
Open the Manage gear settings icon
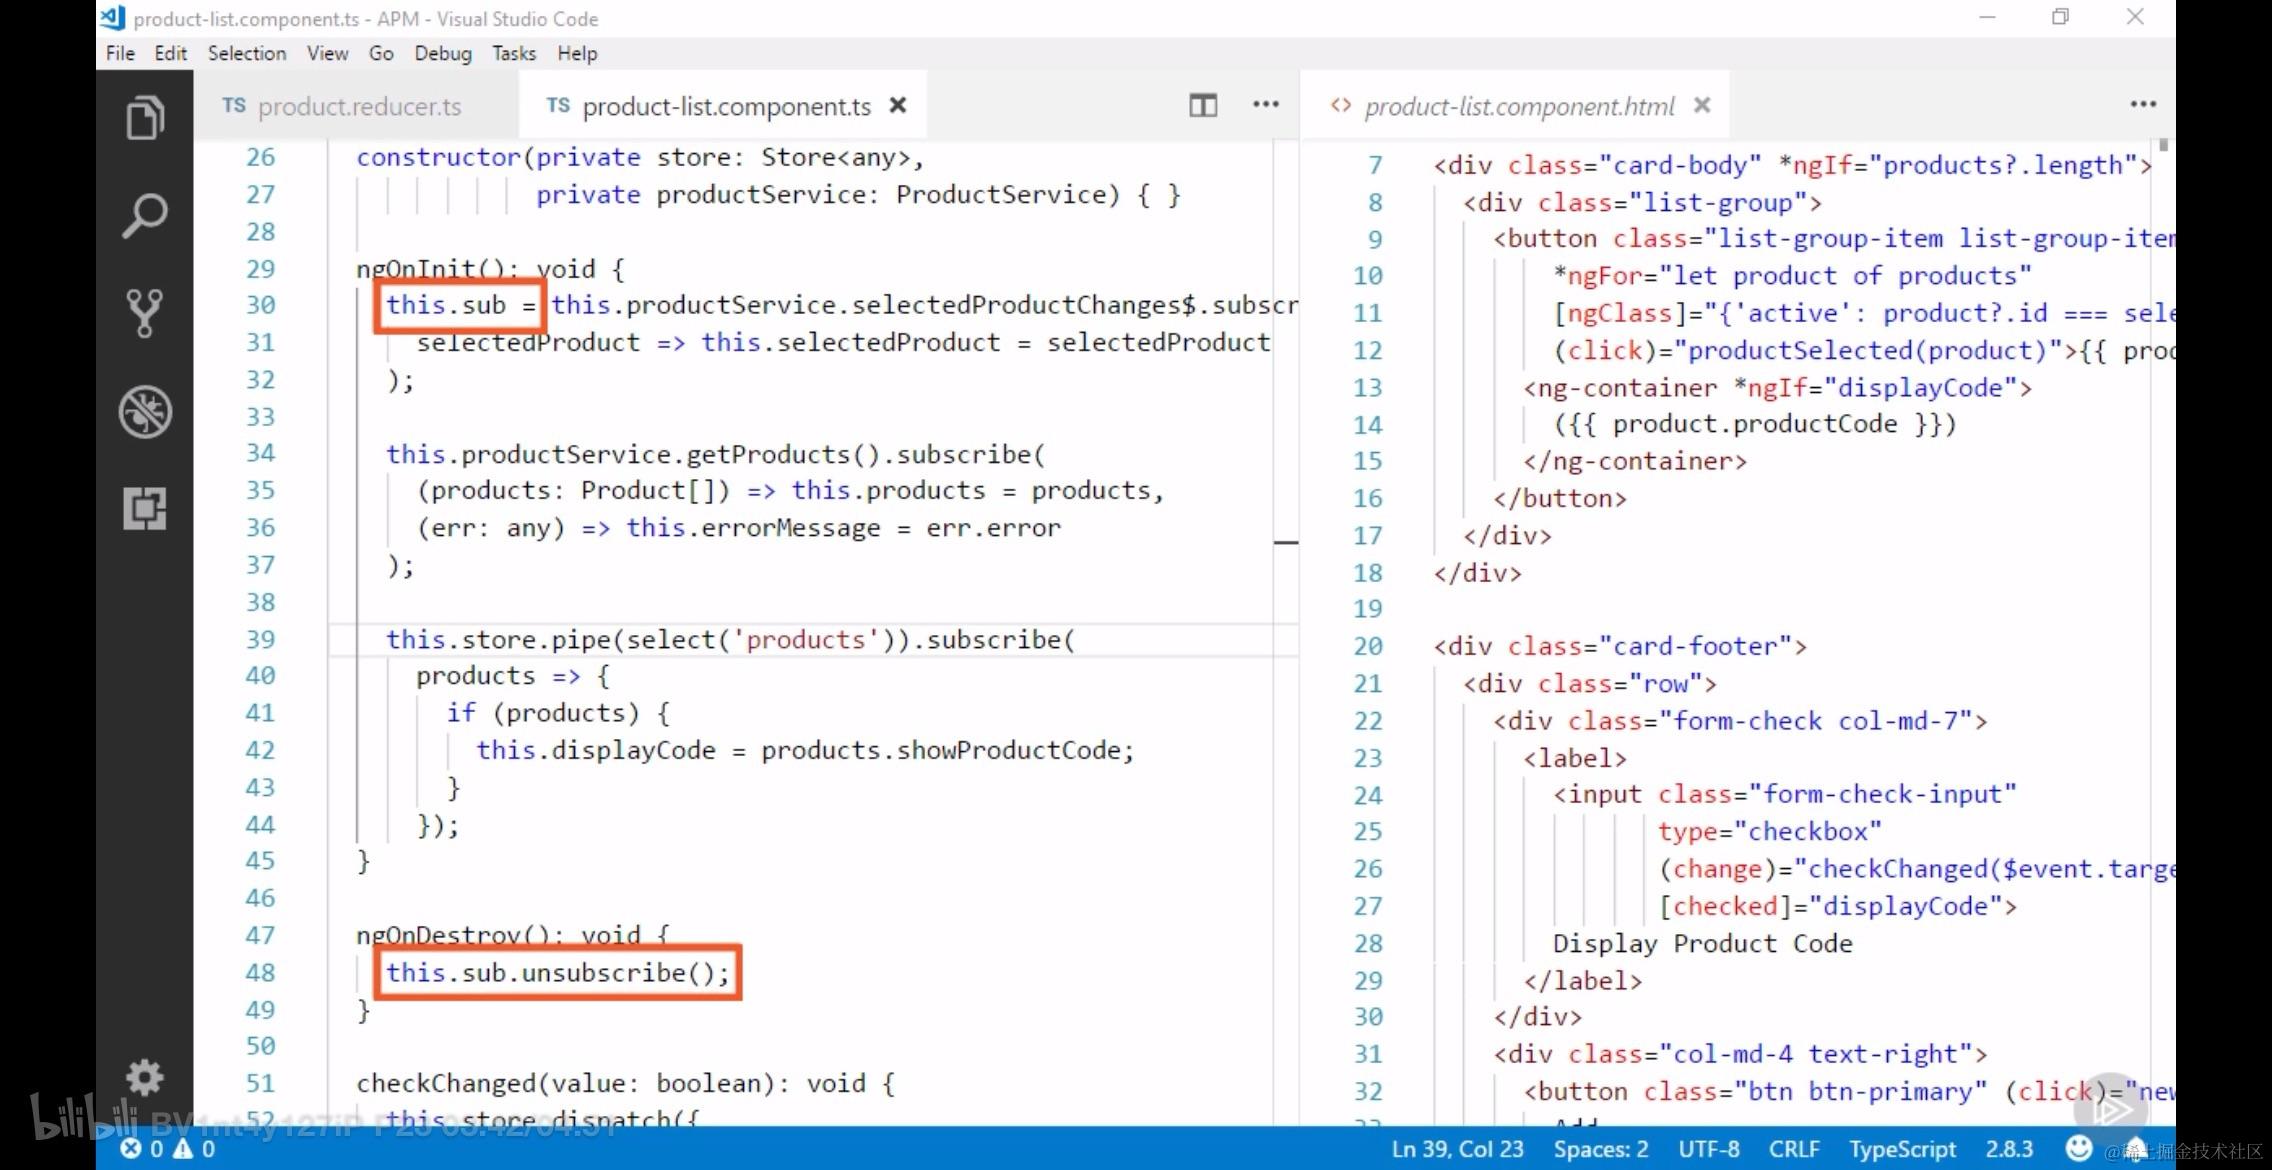(145, 1077)
